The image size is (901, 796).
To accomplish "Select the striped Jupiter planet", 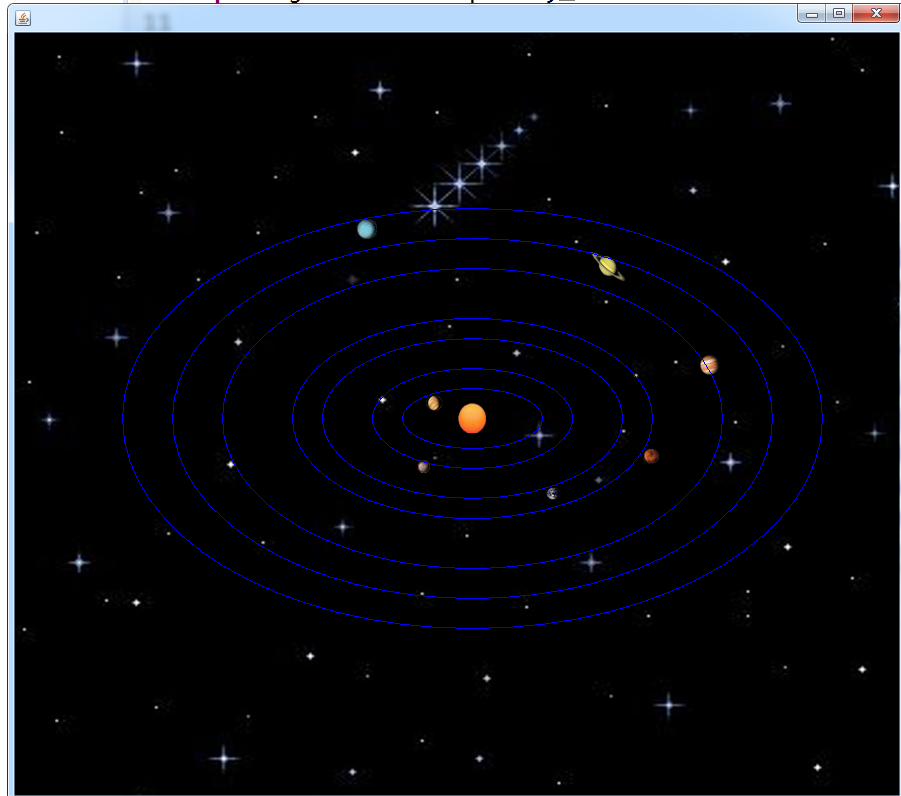I will click(709, 365).
